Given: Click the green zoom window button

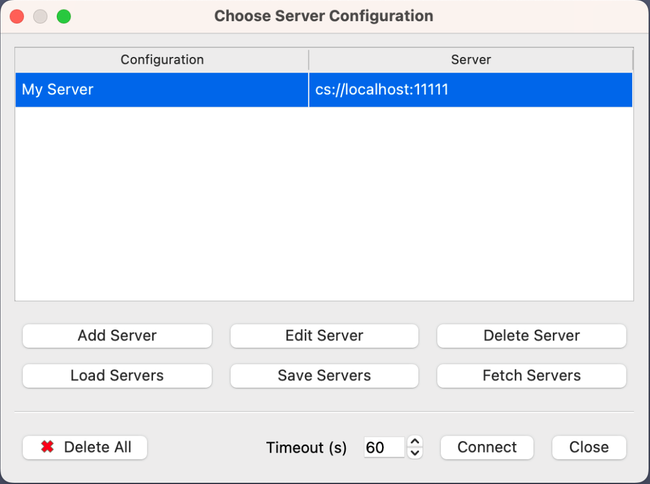Looking at the screenshot, I should (x=64, y=17).
